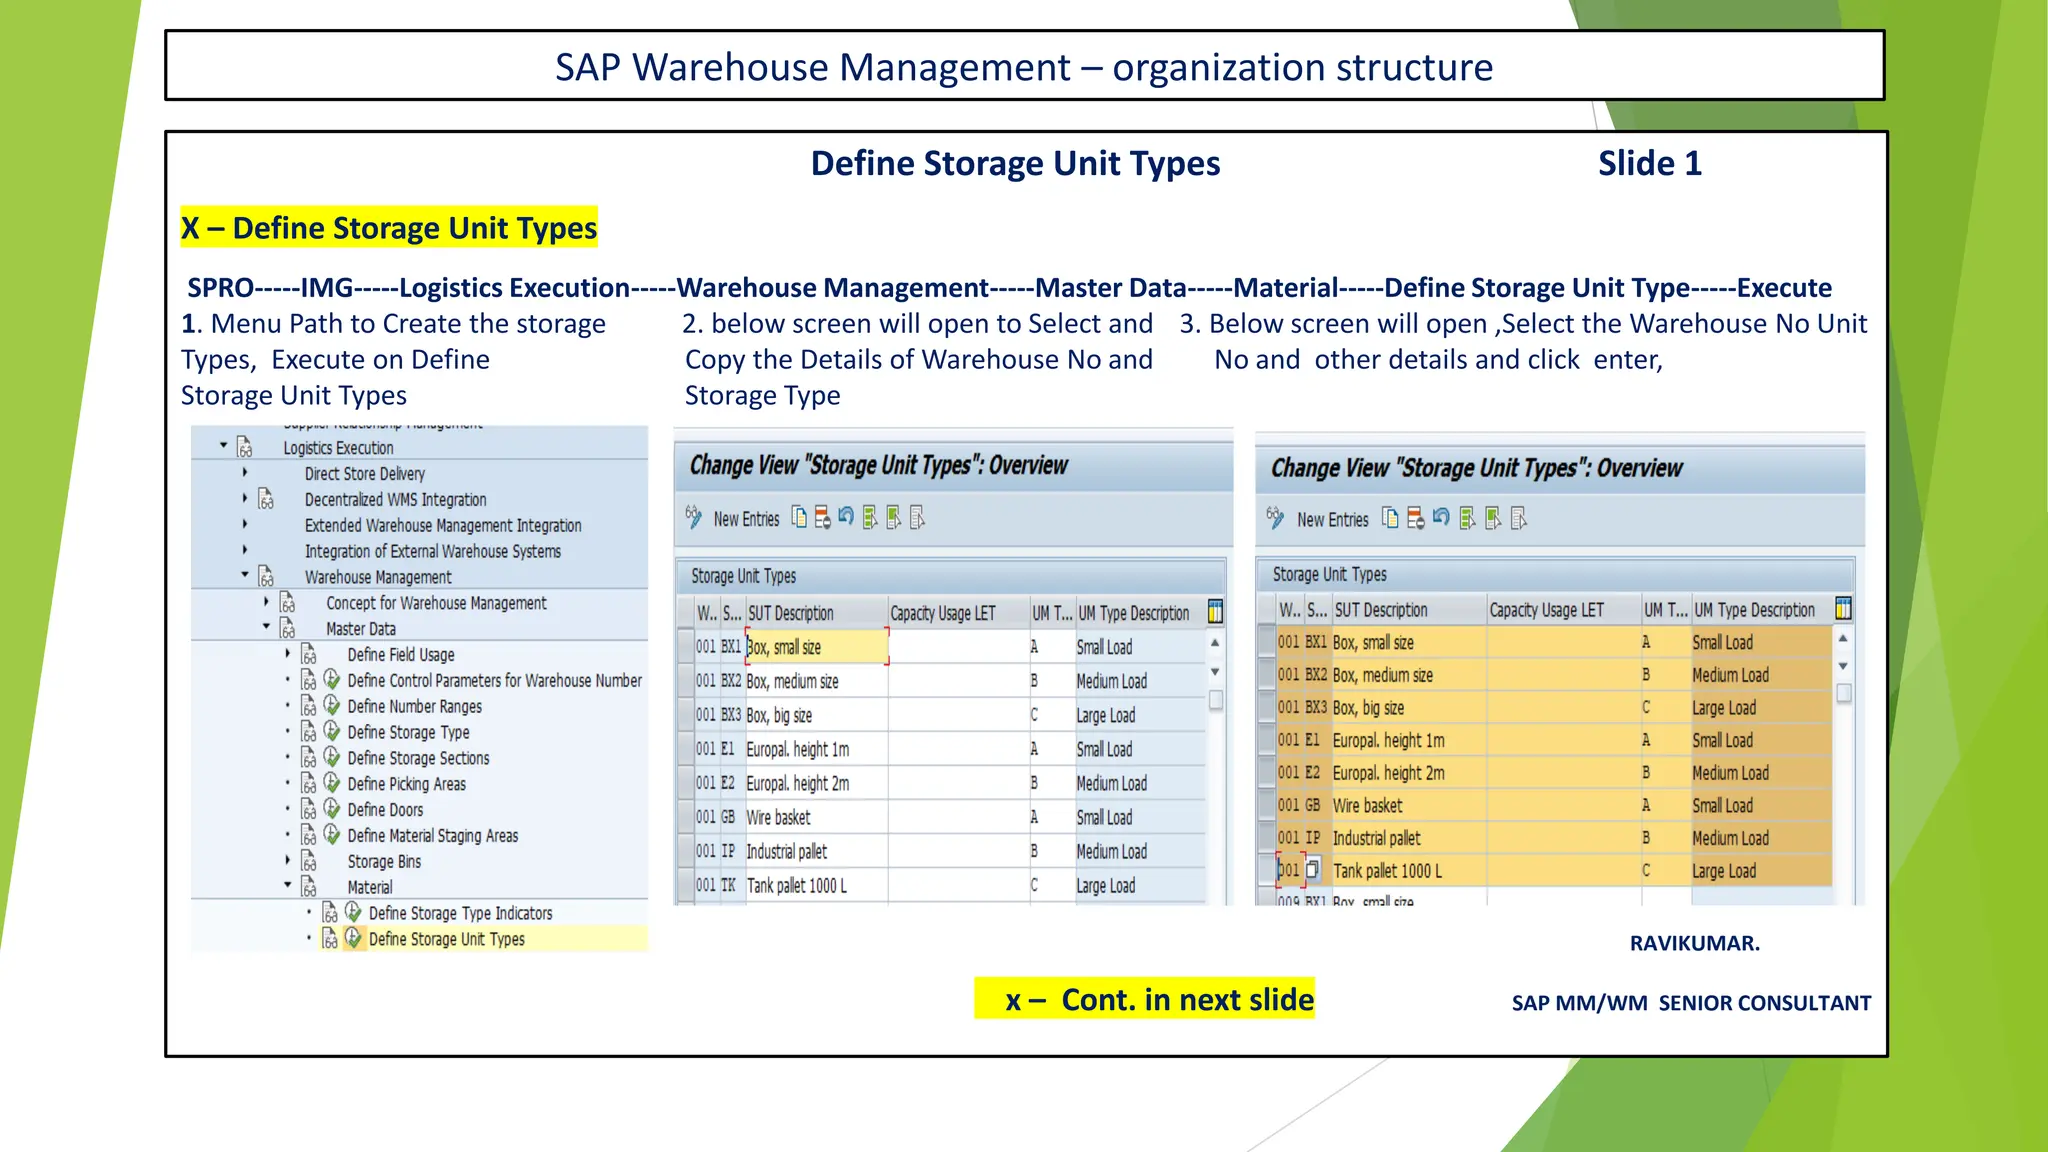2048x1152 pixels.
Task: Click Deselect All icon in step 2 screen
Action: pyautogui.click(x=918, y=517)
